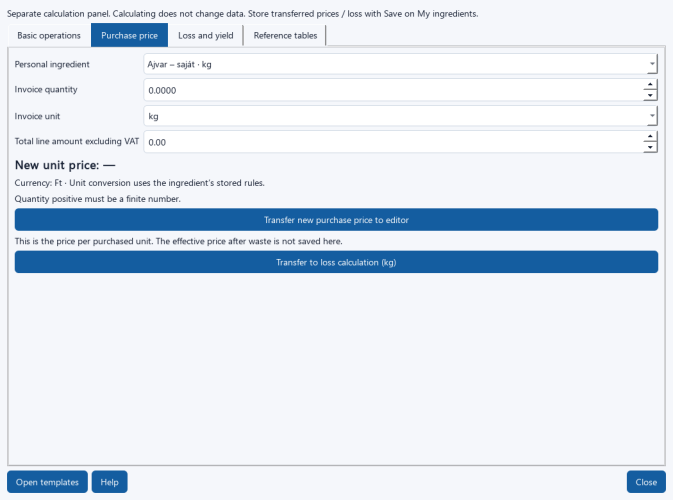This screenshot has width=673, height=500.
Task: Open templates via the bottom button
Action: (x=47, y=482)
